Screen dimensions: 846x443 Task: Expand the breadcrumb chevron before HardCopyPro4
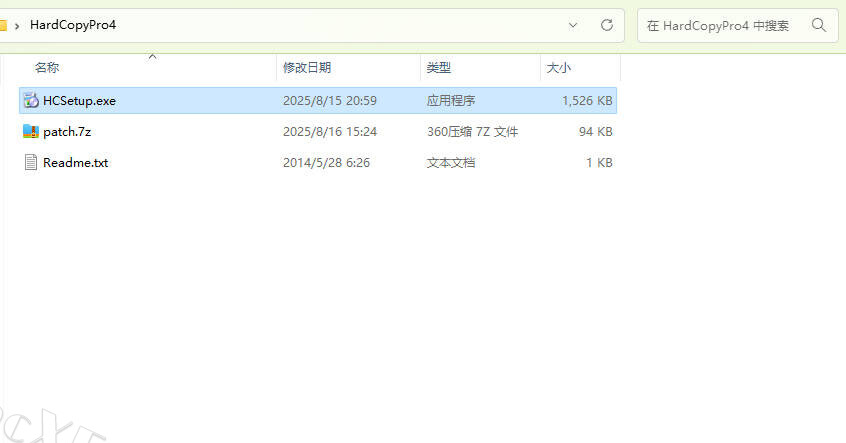pos(17,26)
